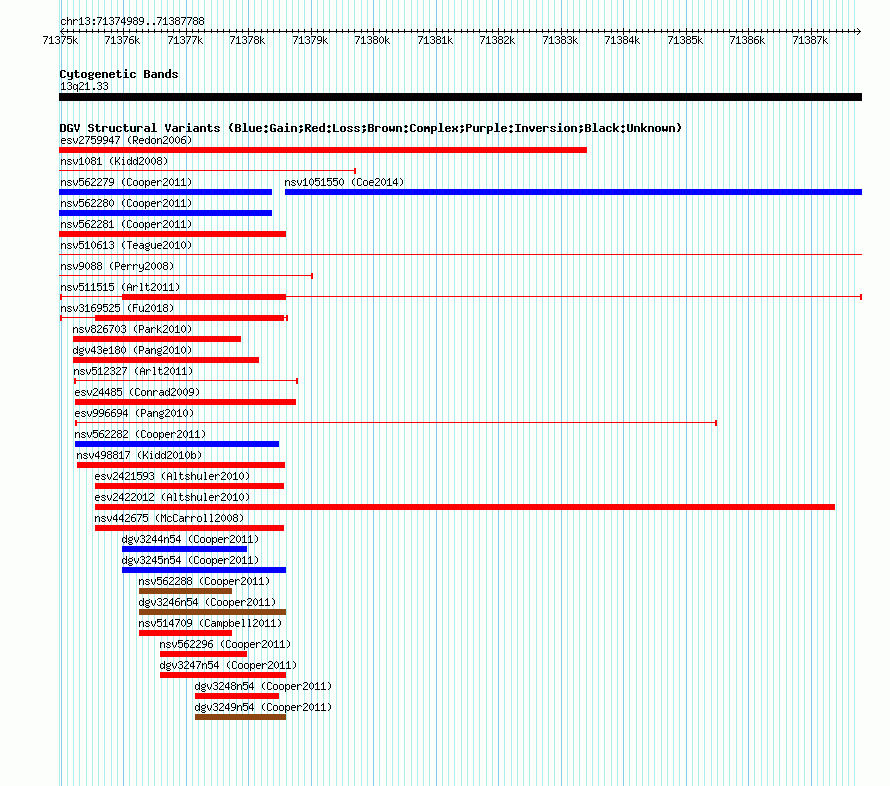Click esv2421593 (Altshuler2010) label

tap(172, 476)
